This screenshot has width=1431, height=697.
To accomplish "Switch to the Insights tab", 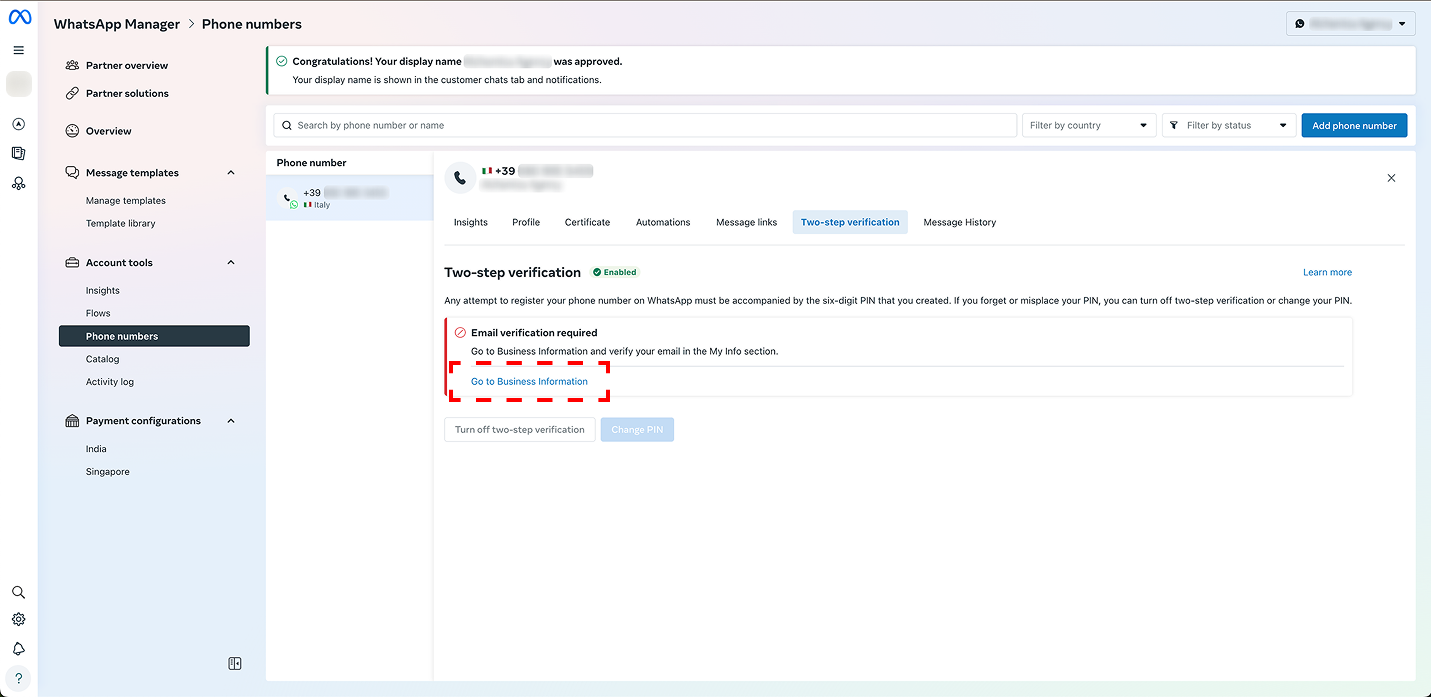I will [x=471, y=222].
